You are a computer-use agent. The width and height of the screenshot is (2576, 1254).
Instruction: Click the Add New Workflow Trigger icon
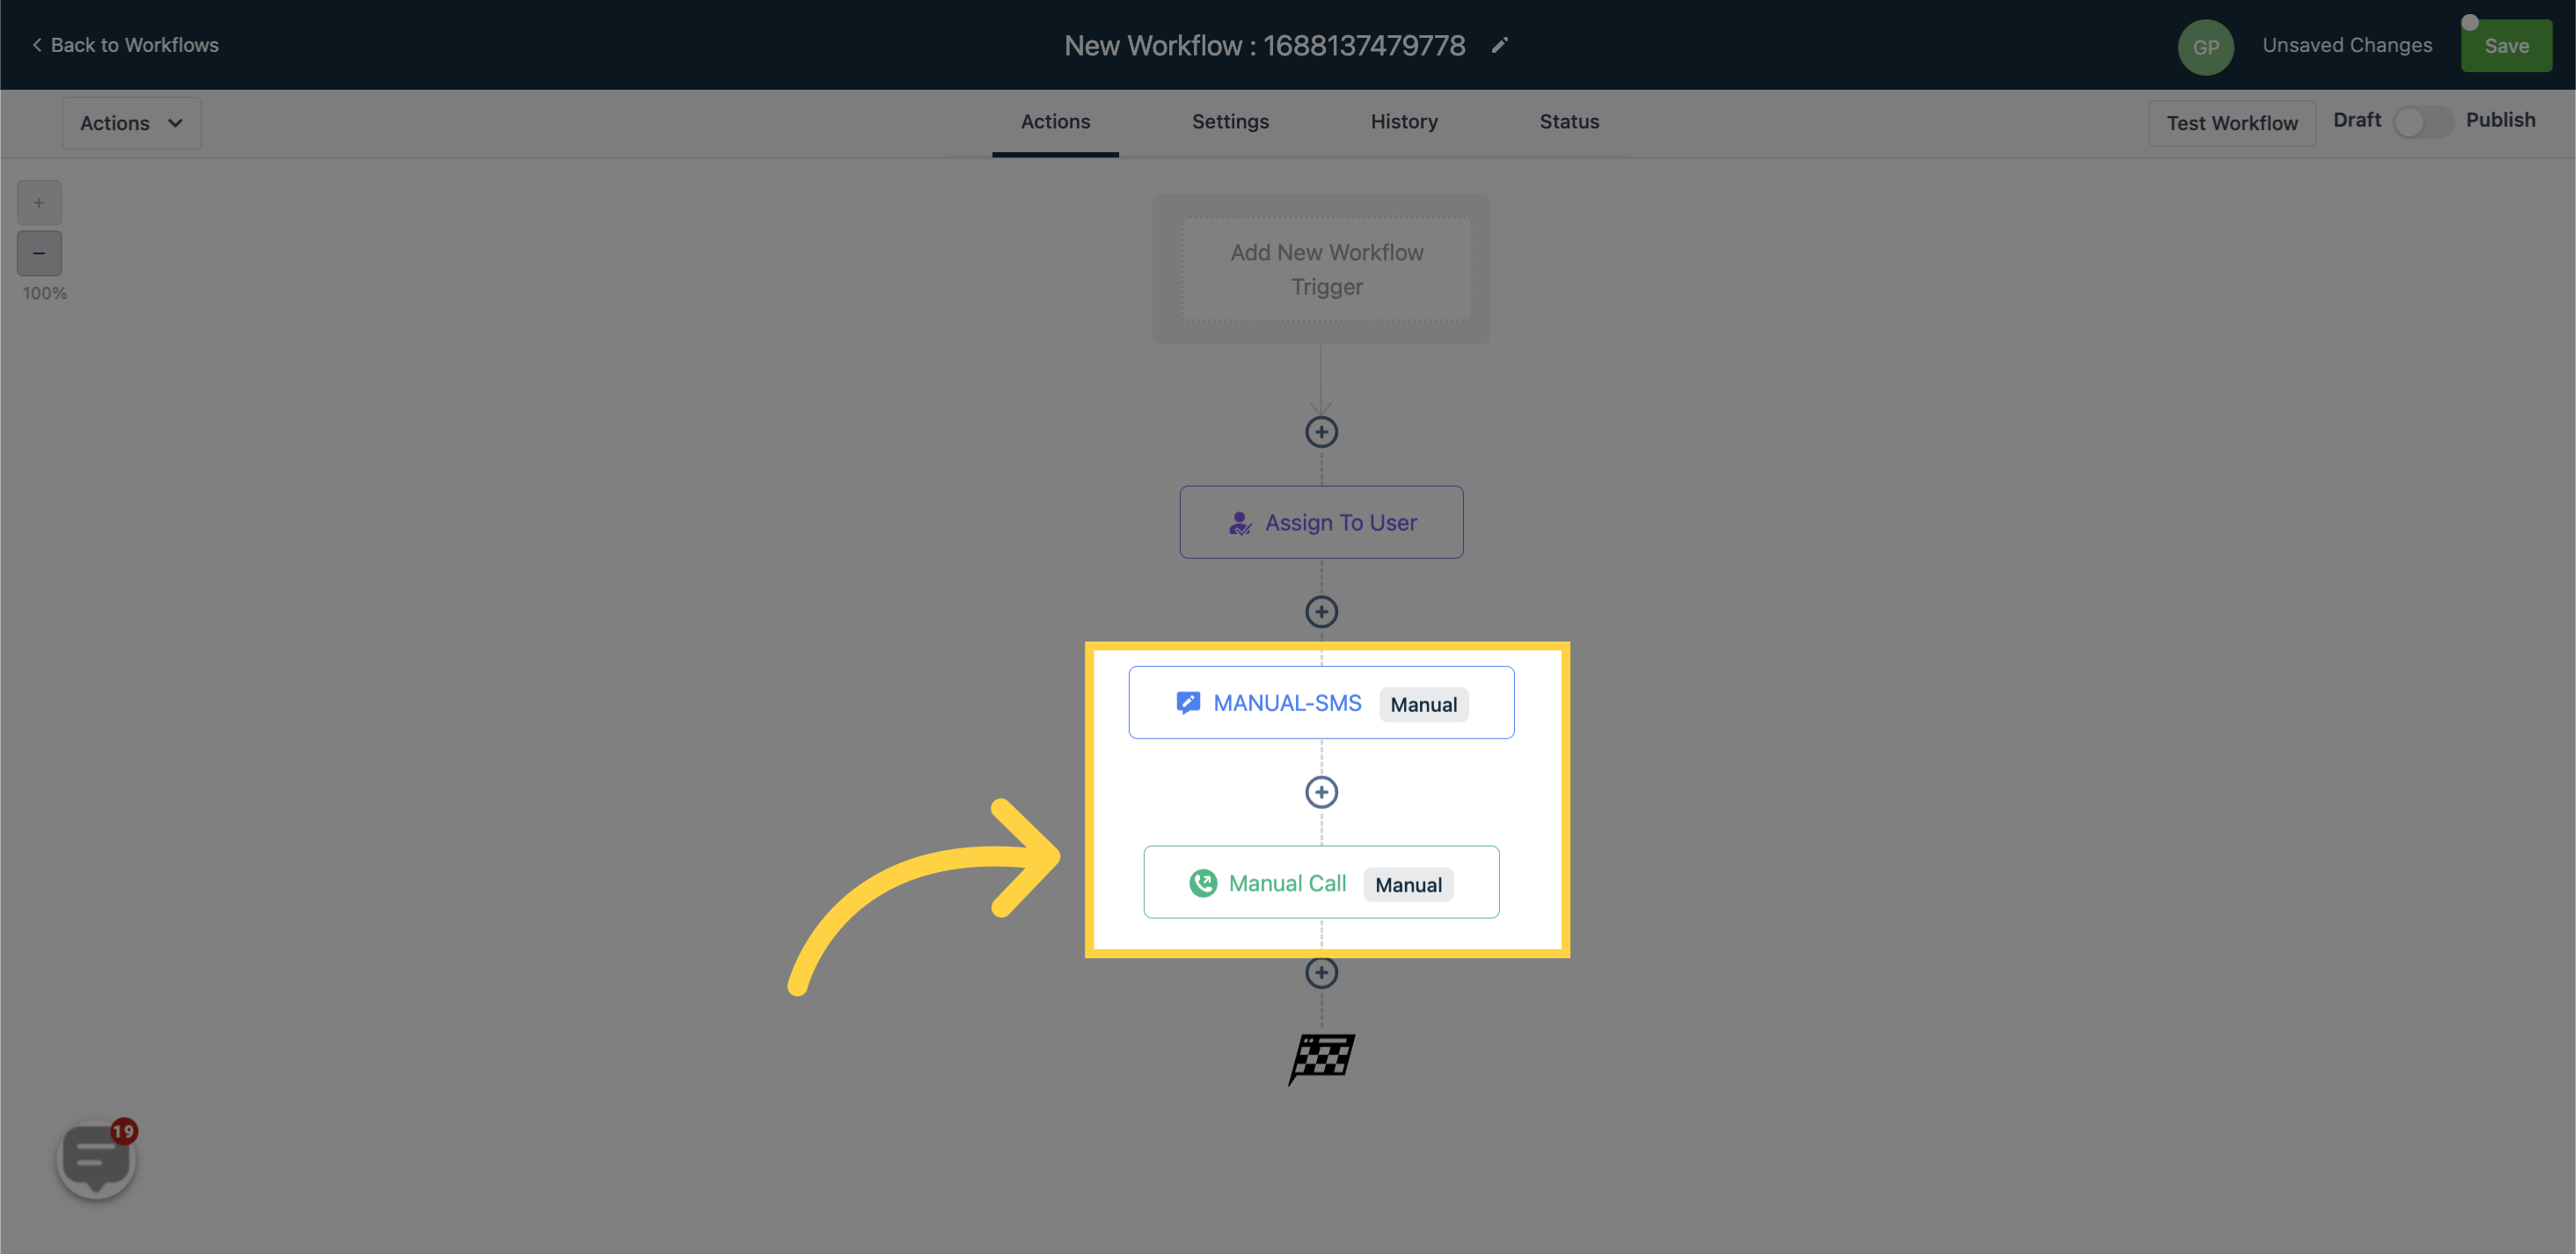[1326, 268]
